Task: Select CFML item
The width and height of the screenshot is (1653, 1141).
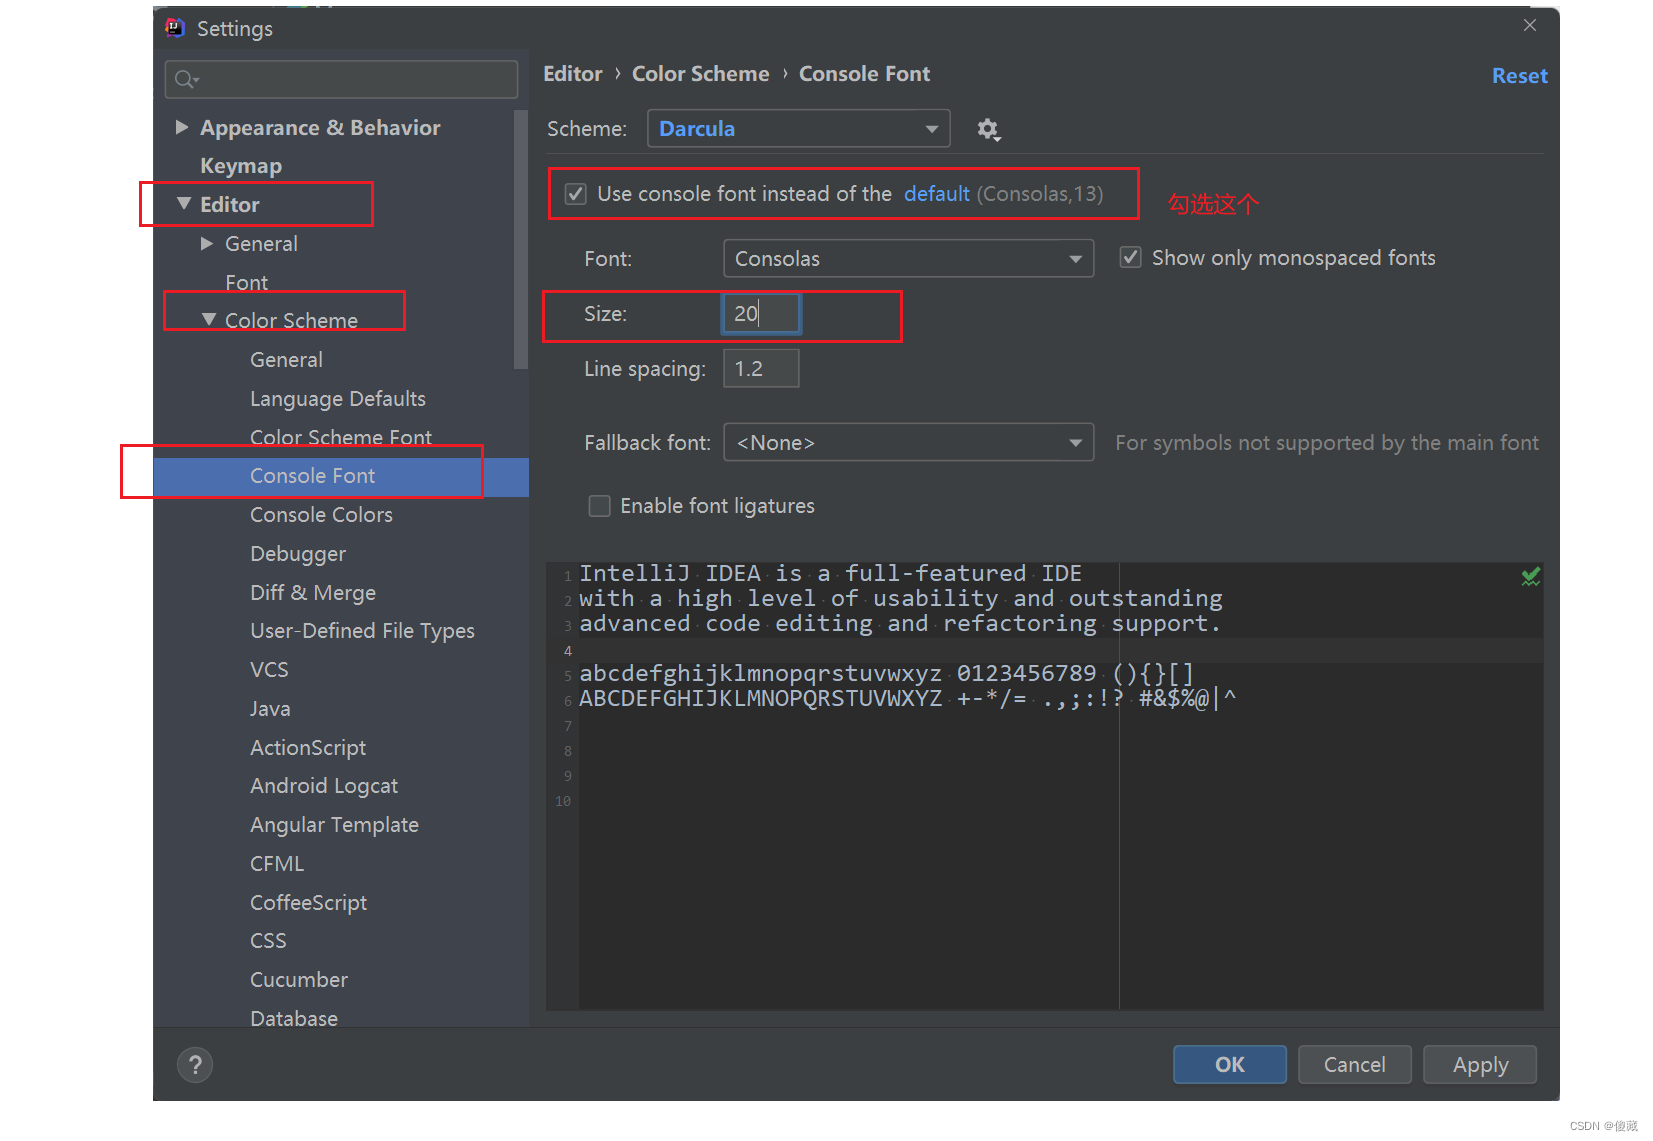Action: [x=277, y=864]
